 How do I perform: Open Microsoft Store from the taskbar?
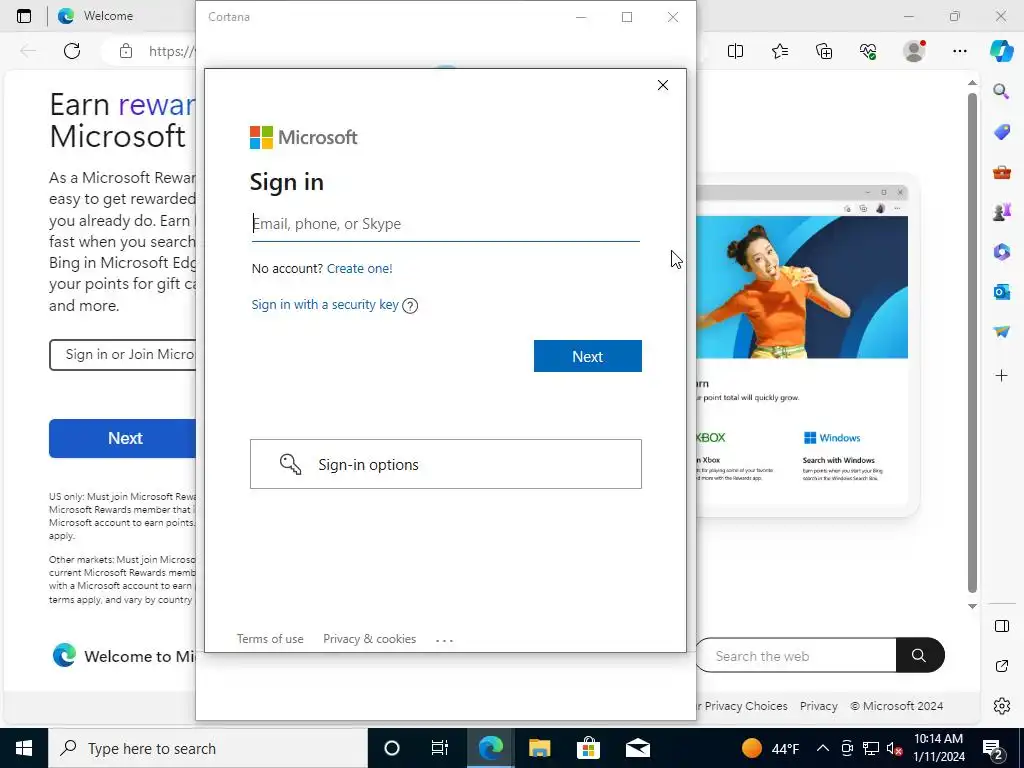[588, 748]
